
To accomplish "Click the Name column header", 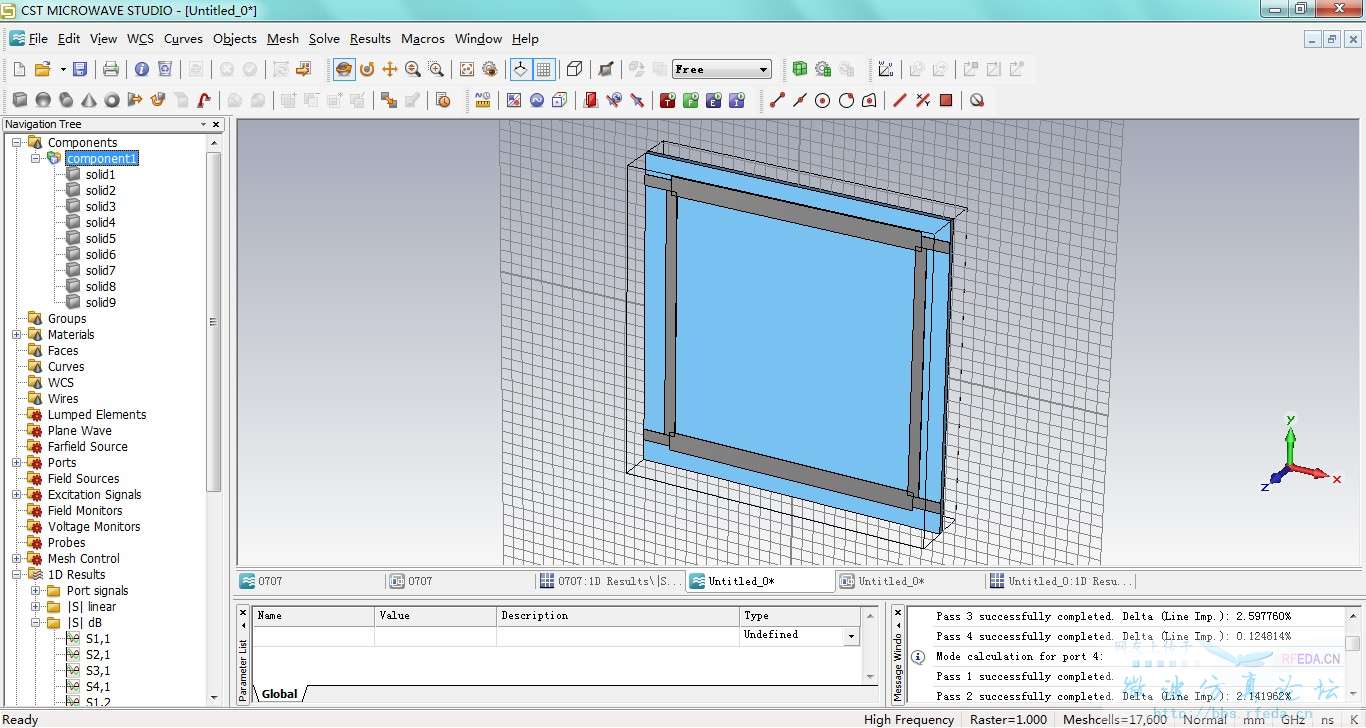I will click(314, 616).
